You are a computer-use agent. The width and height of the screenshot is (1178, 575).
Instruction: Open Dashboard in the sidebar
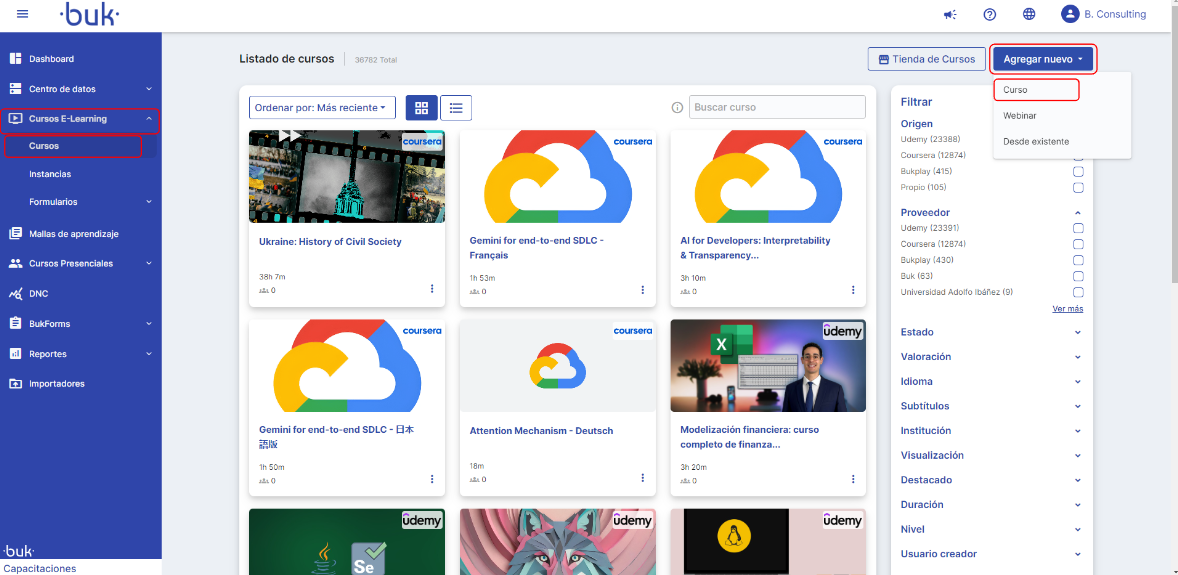click(x=52, y=59)
